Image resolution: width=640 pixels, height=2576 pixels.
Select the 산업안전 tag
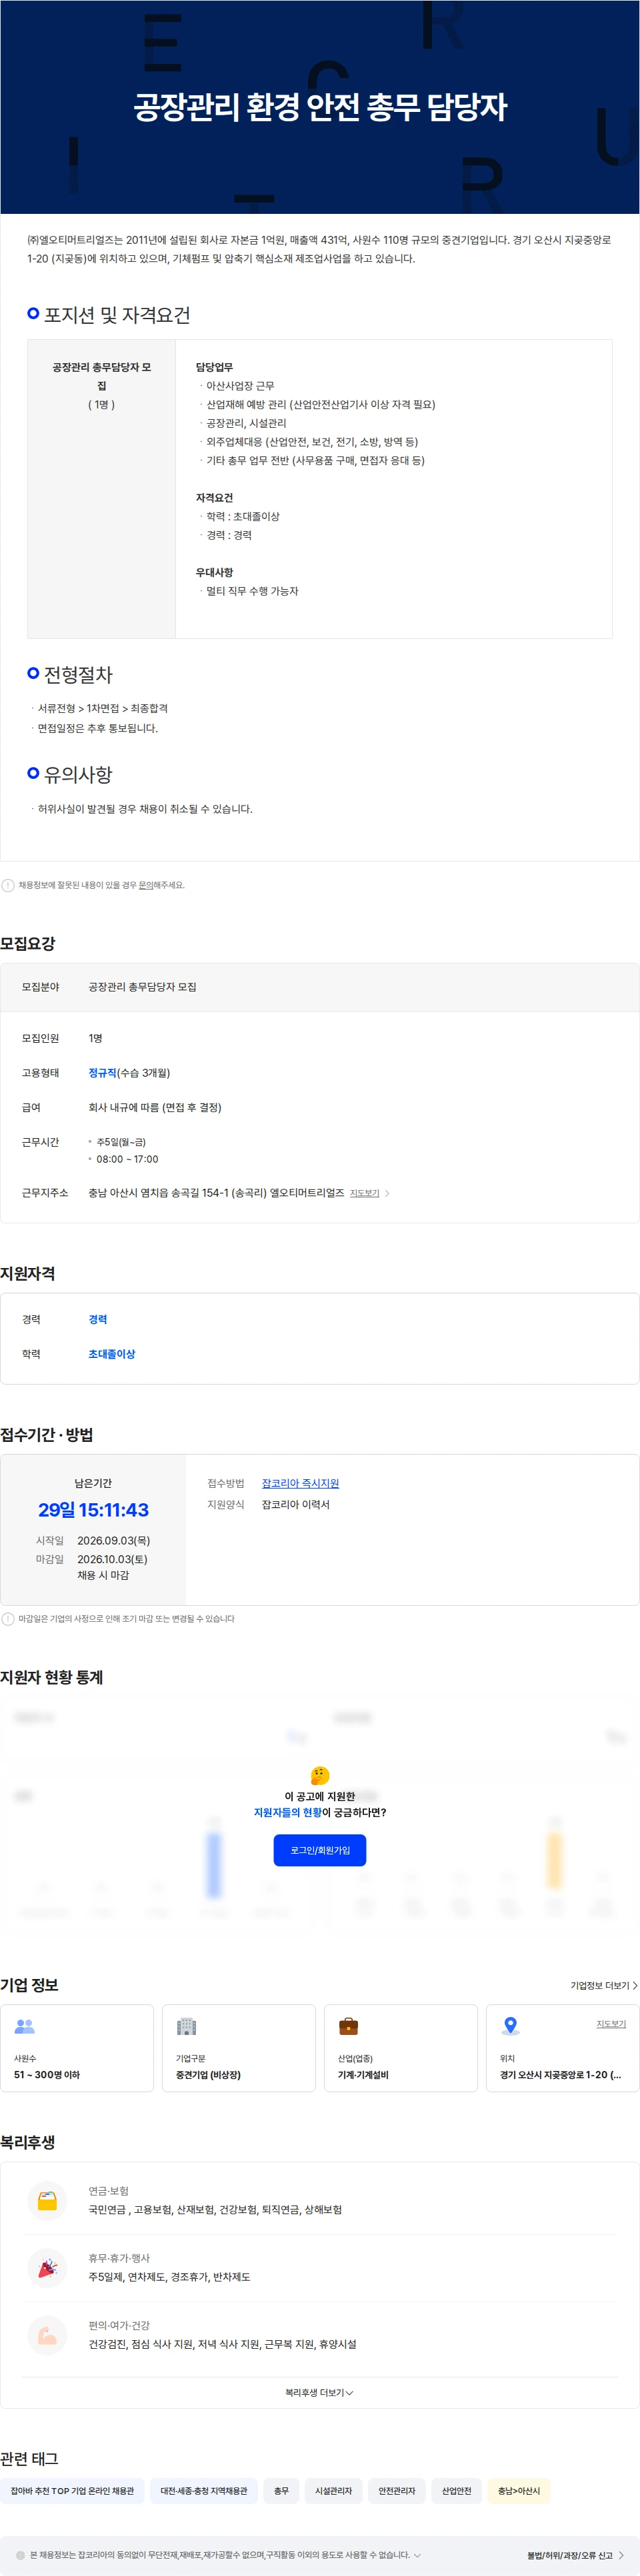tap(456, 2491)
